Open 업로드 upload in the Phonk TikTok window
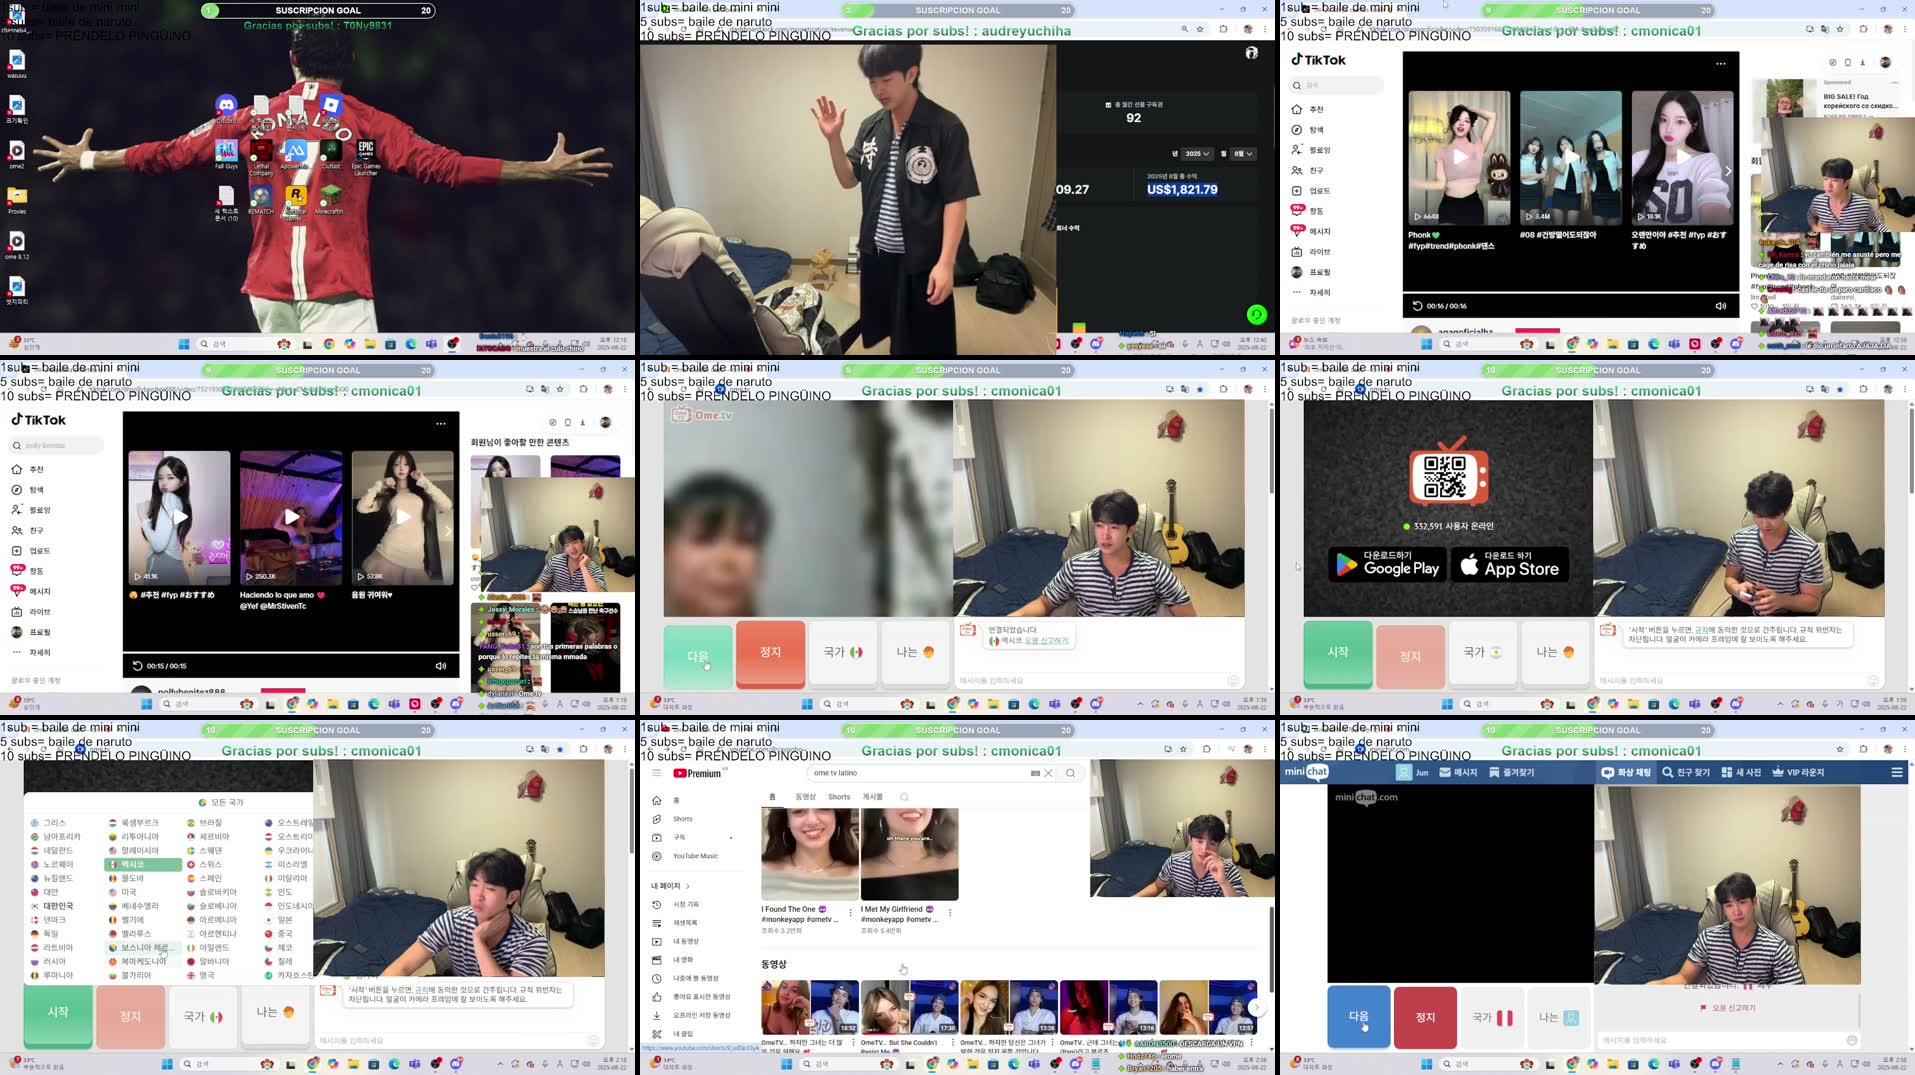1915x1075 pixels. click(1310, 191)
